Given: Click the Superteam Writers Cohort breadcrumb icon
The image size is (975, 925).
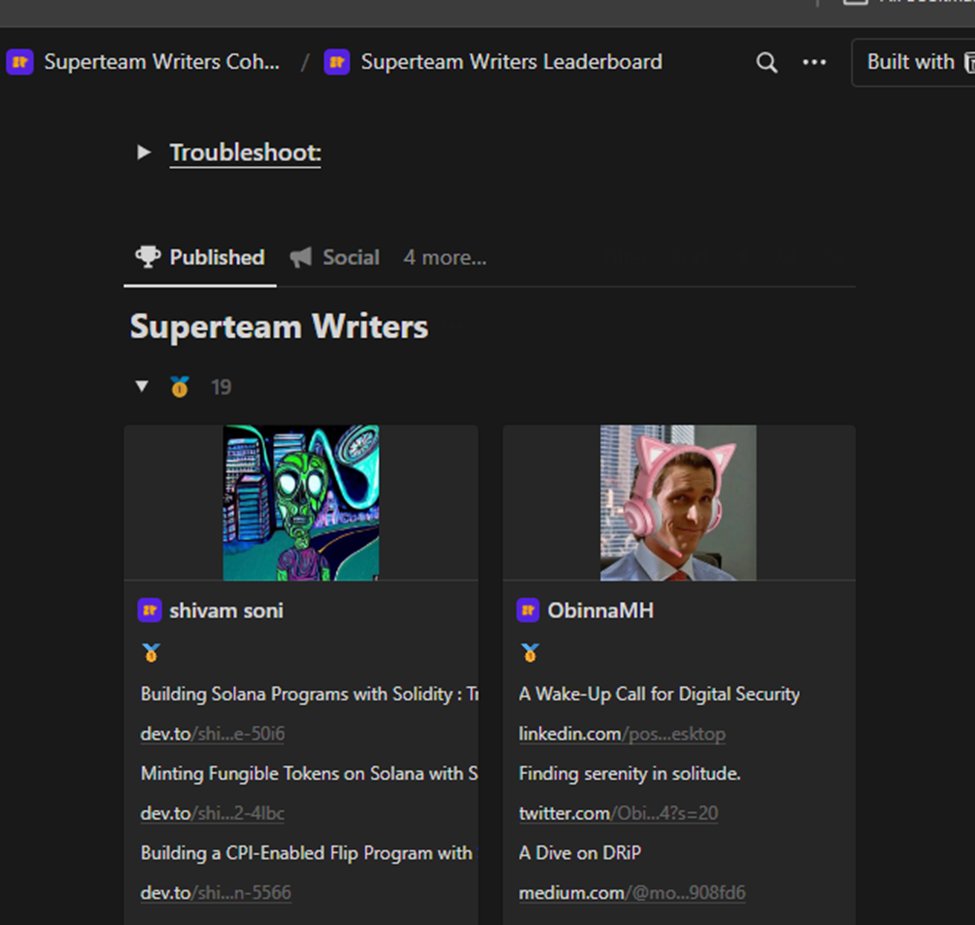Looking at the screenshot, I should pos(20,62).
